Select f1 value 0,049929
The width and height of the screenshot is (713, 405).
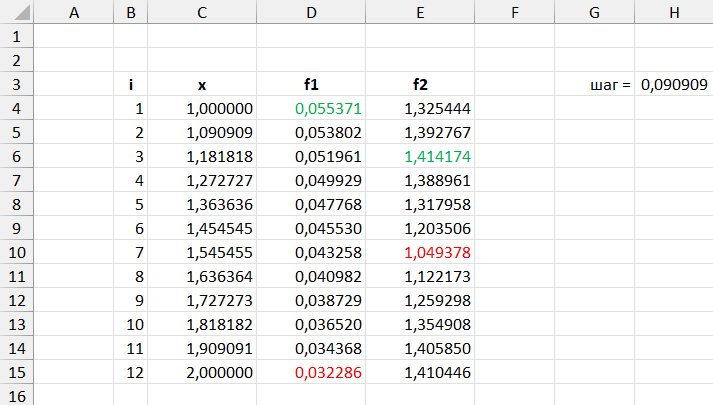[x=311, y=180]
